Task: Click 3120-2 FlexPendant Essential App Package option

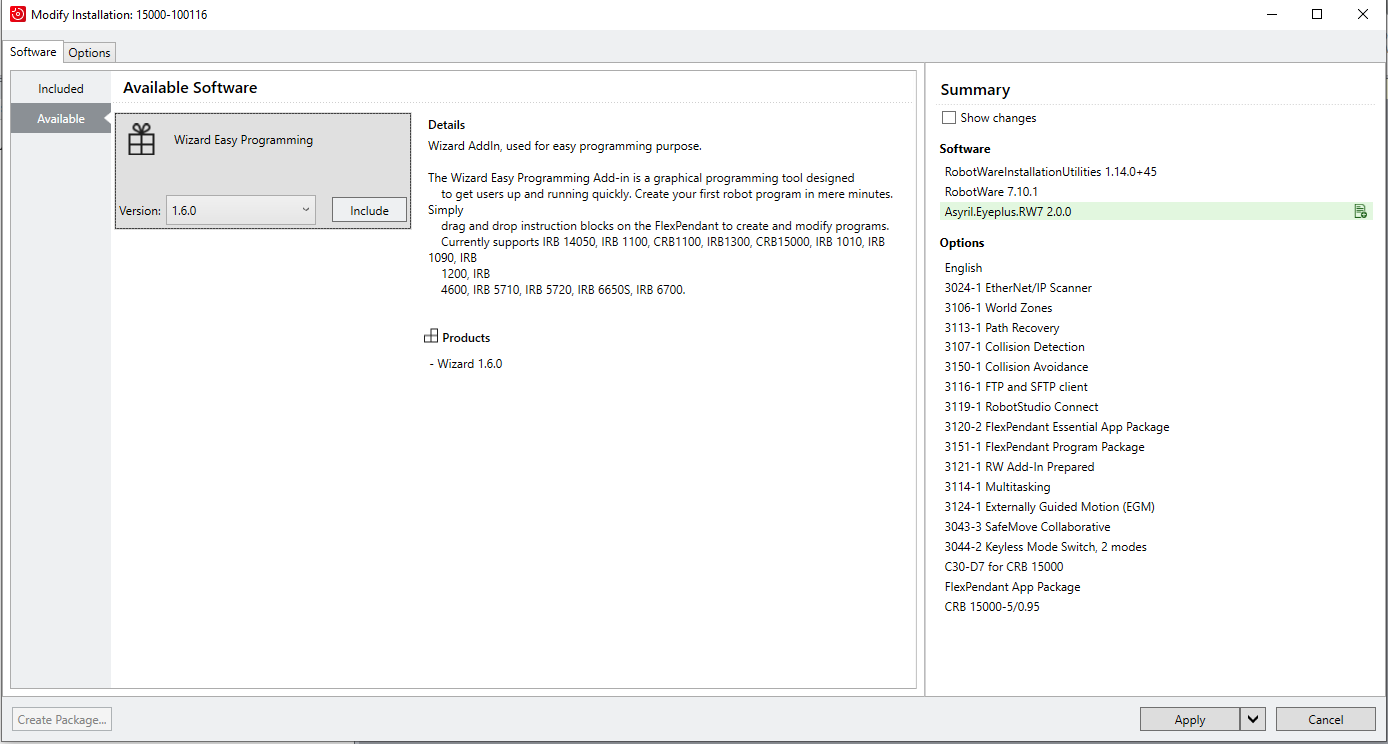Action: [x=1057, y=427]
